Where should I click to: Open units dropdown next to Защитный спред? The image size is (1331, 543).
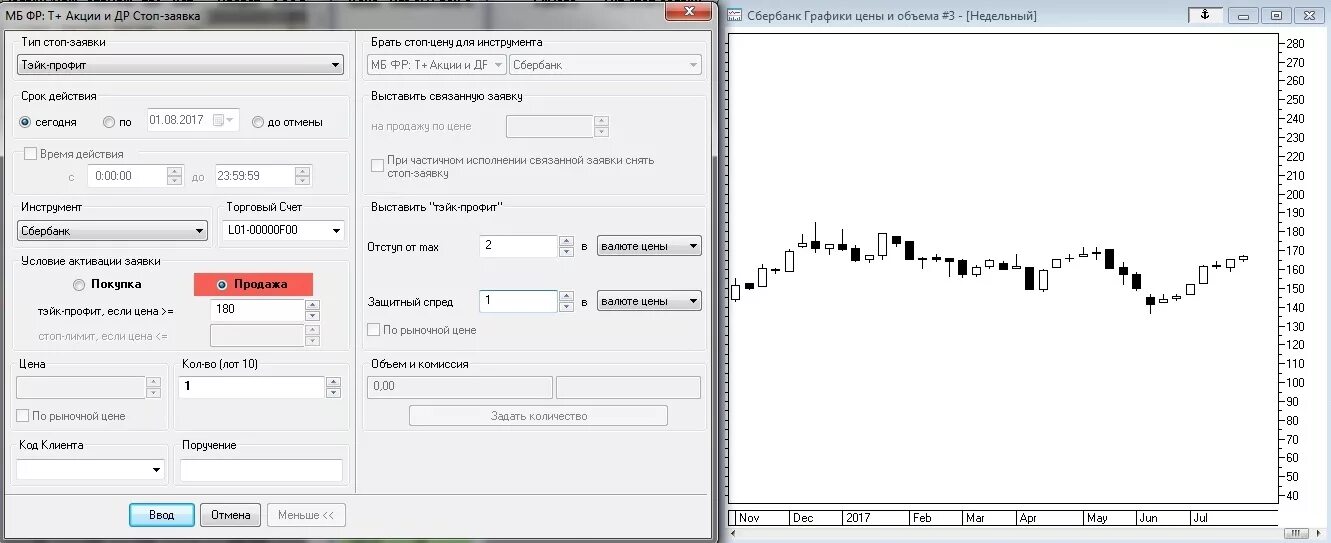(649, 301)
